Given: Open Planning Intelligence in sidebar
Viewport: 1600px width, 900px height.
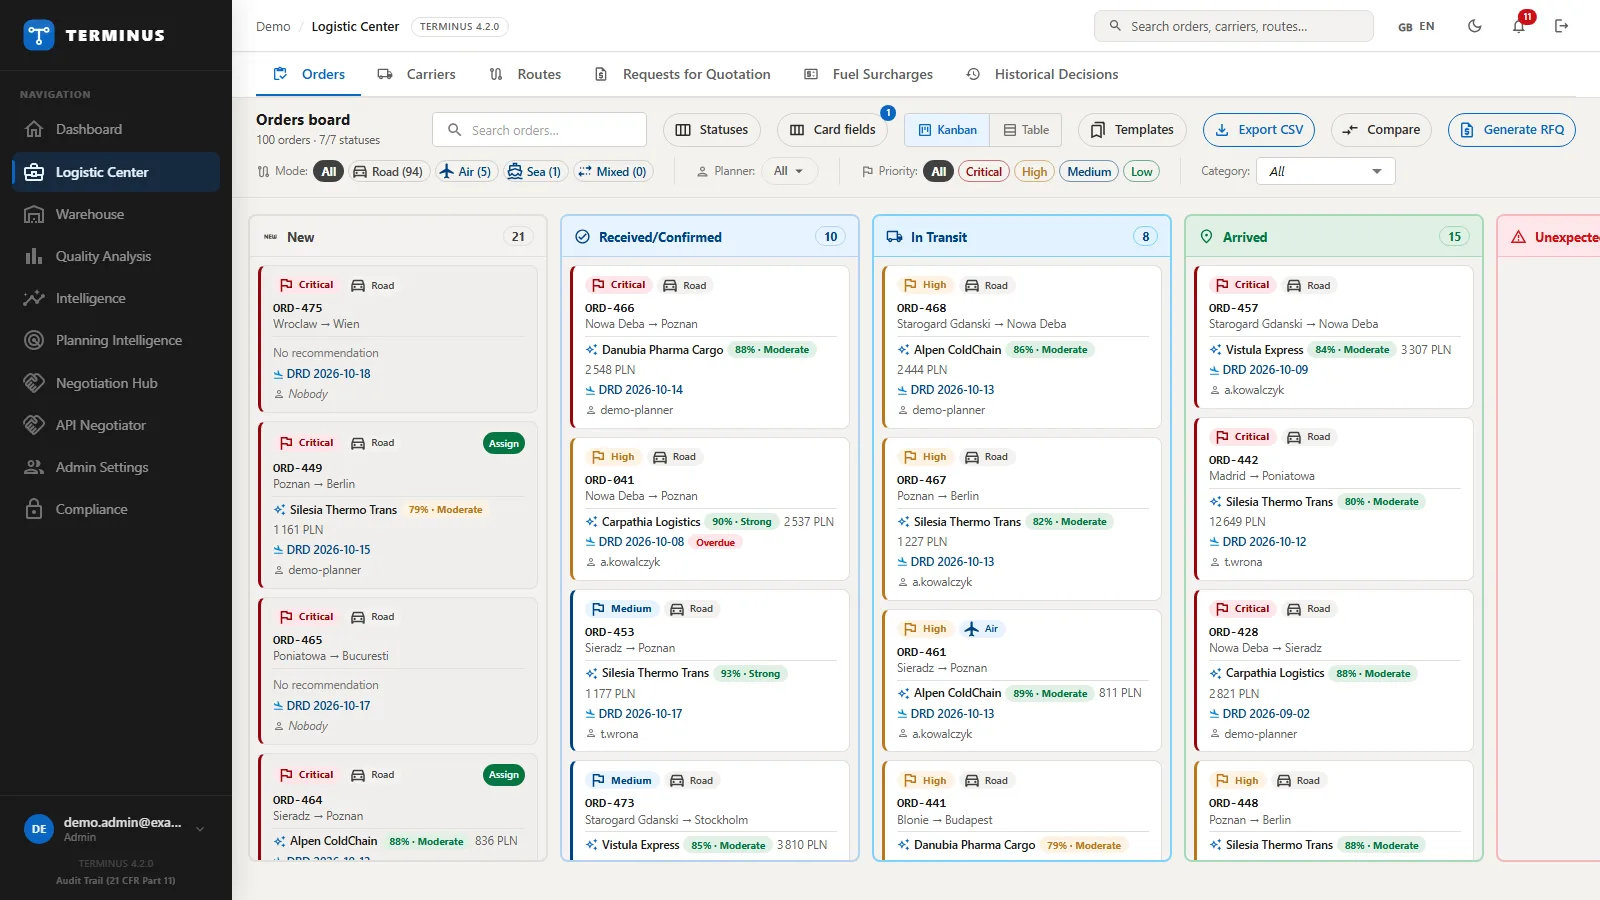Looking at the screenshot, I should point(116,340).
